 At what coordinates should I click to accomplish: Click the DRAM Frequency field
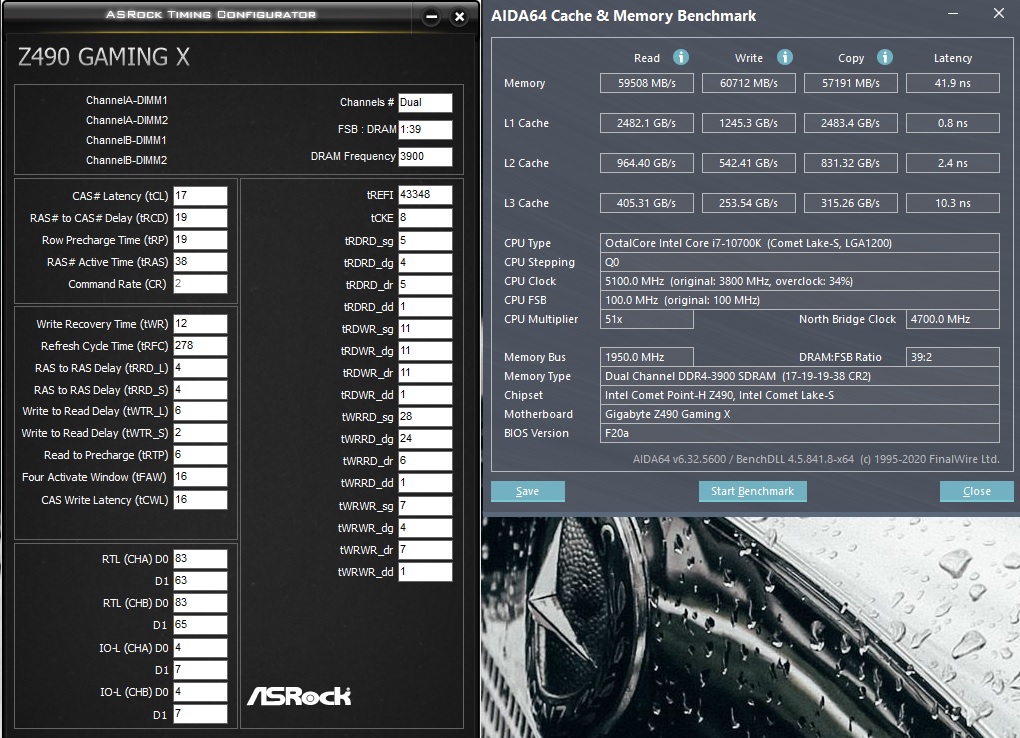click(x=425, y=157)
